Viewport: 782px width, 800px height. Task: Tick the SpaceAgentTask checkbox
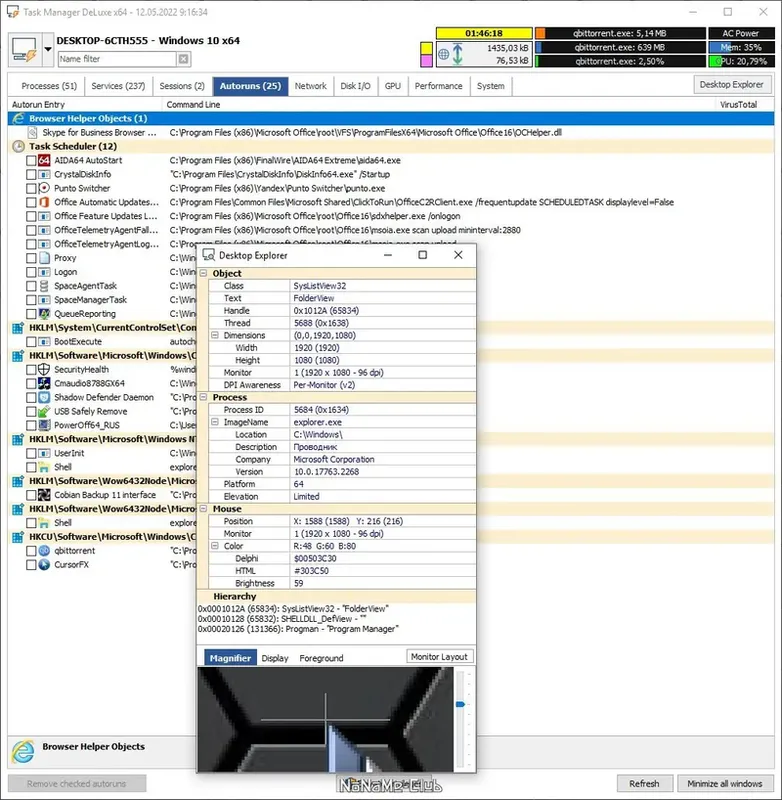pos(31,286)
